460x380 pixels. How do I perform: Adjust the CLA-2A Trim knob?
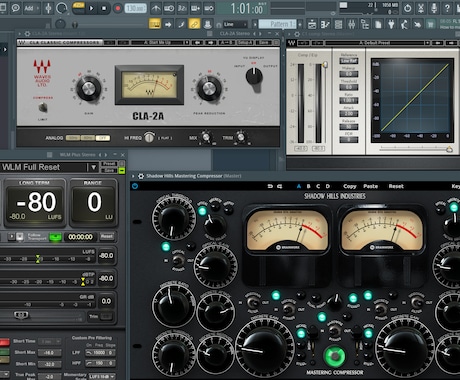(x=241, y=137)
